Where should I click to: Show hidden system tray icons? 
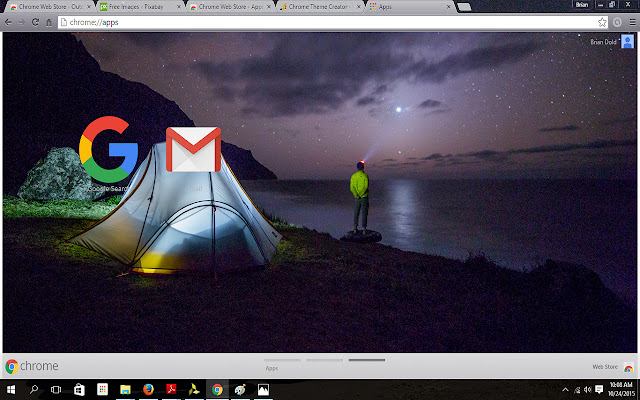click(565, 390)
